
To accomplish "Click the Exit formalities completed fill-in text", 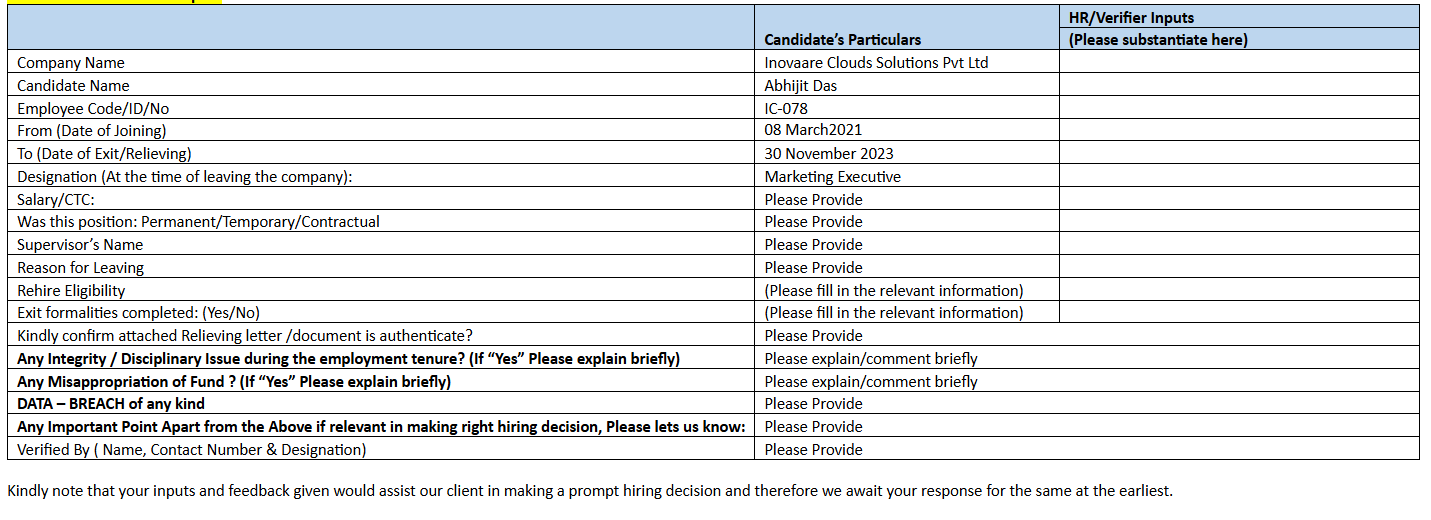I will pyautogui.click(x=893, y=313).
